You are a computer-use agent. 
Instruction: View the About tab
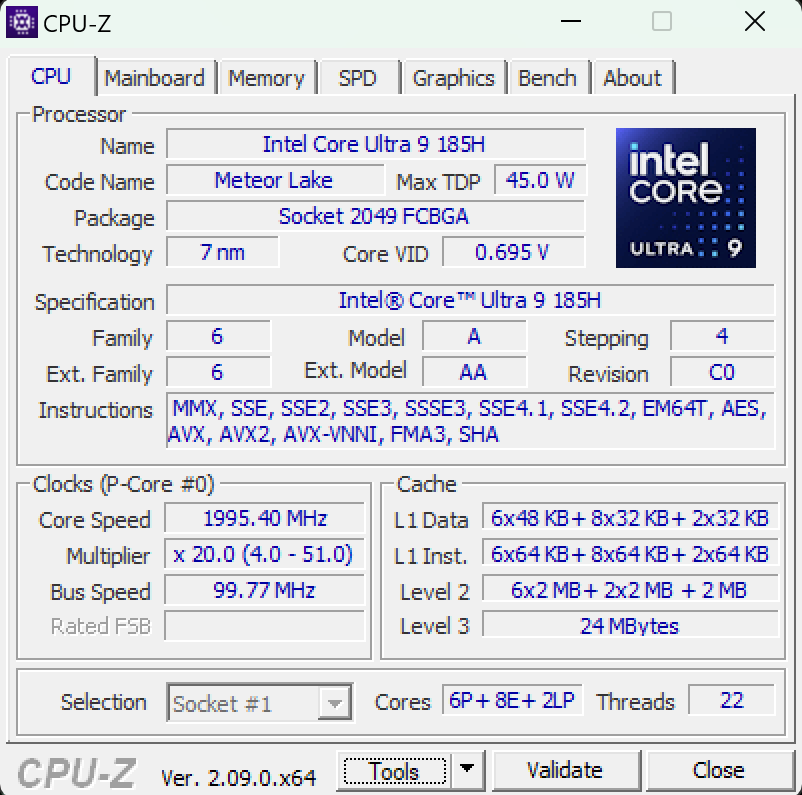[x=633, y=77]
